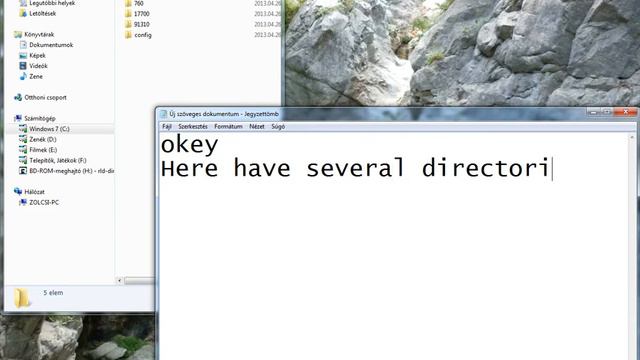The width and height of the screenshot is (640, 360).
Task: Click the Letöltések folder icon
Action: click(x=23, y=13)
